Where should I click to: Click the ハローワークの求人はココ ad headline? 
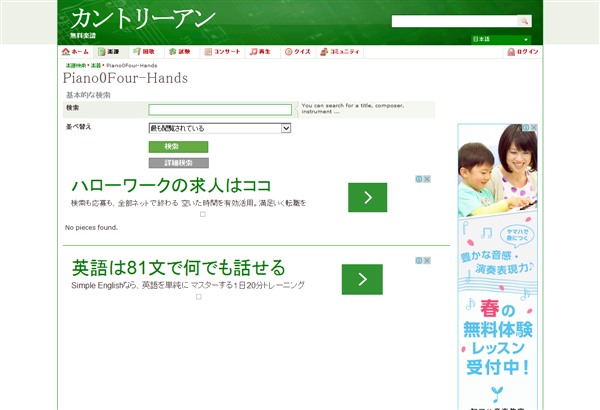coord(171,186)
